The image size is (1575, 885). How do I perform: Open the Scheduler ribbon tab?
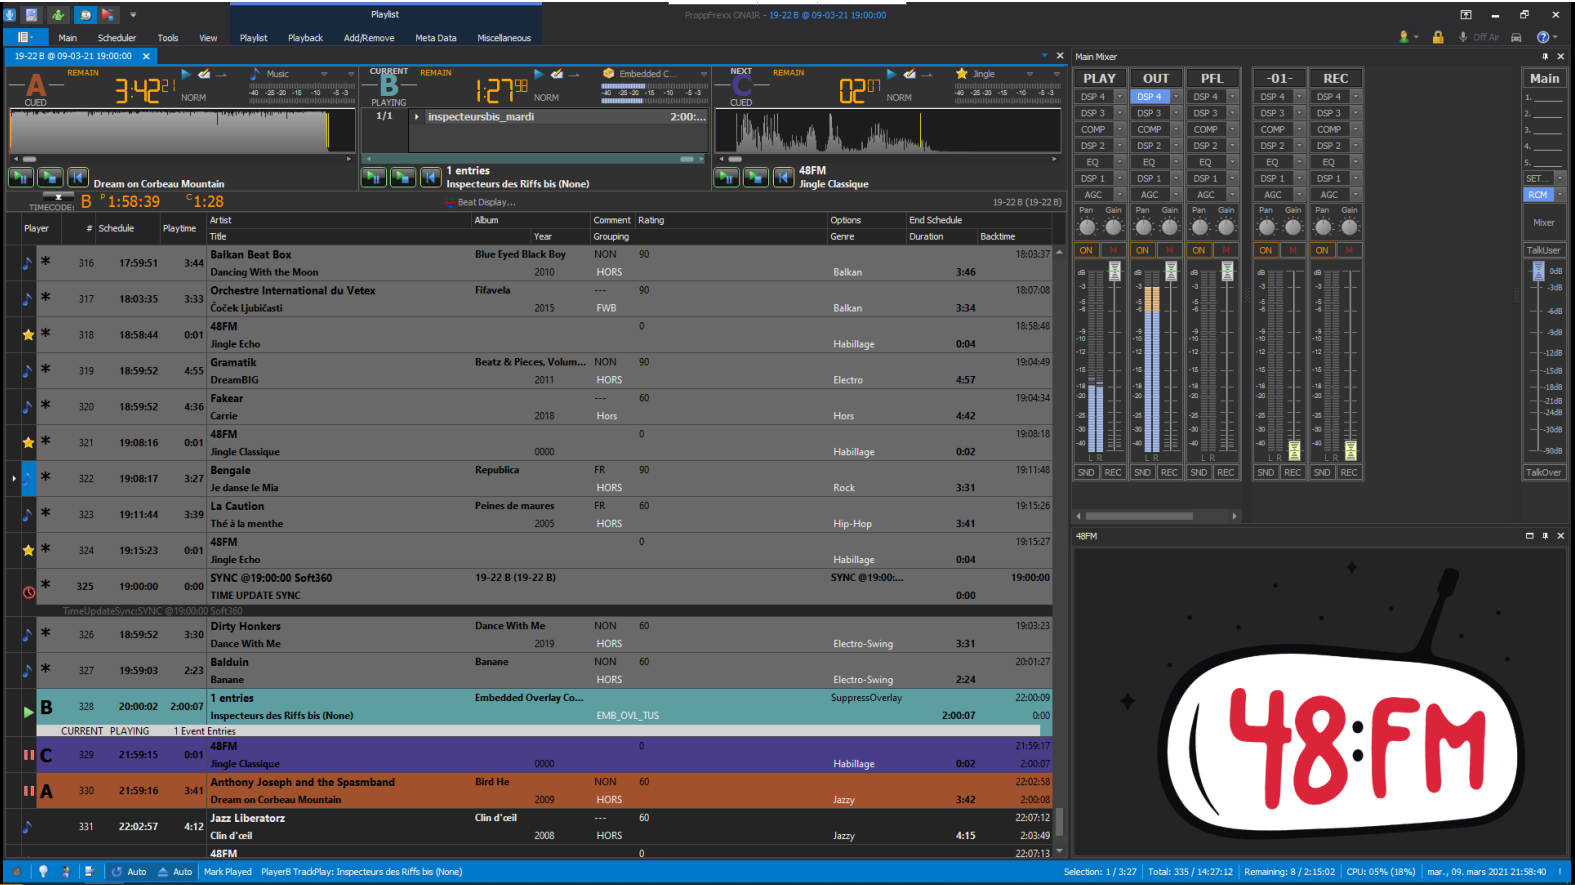click(x=117, y=38)
